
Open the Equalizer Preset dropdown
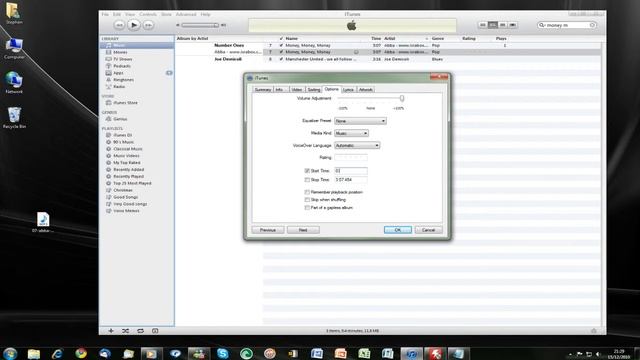[360, 121]
